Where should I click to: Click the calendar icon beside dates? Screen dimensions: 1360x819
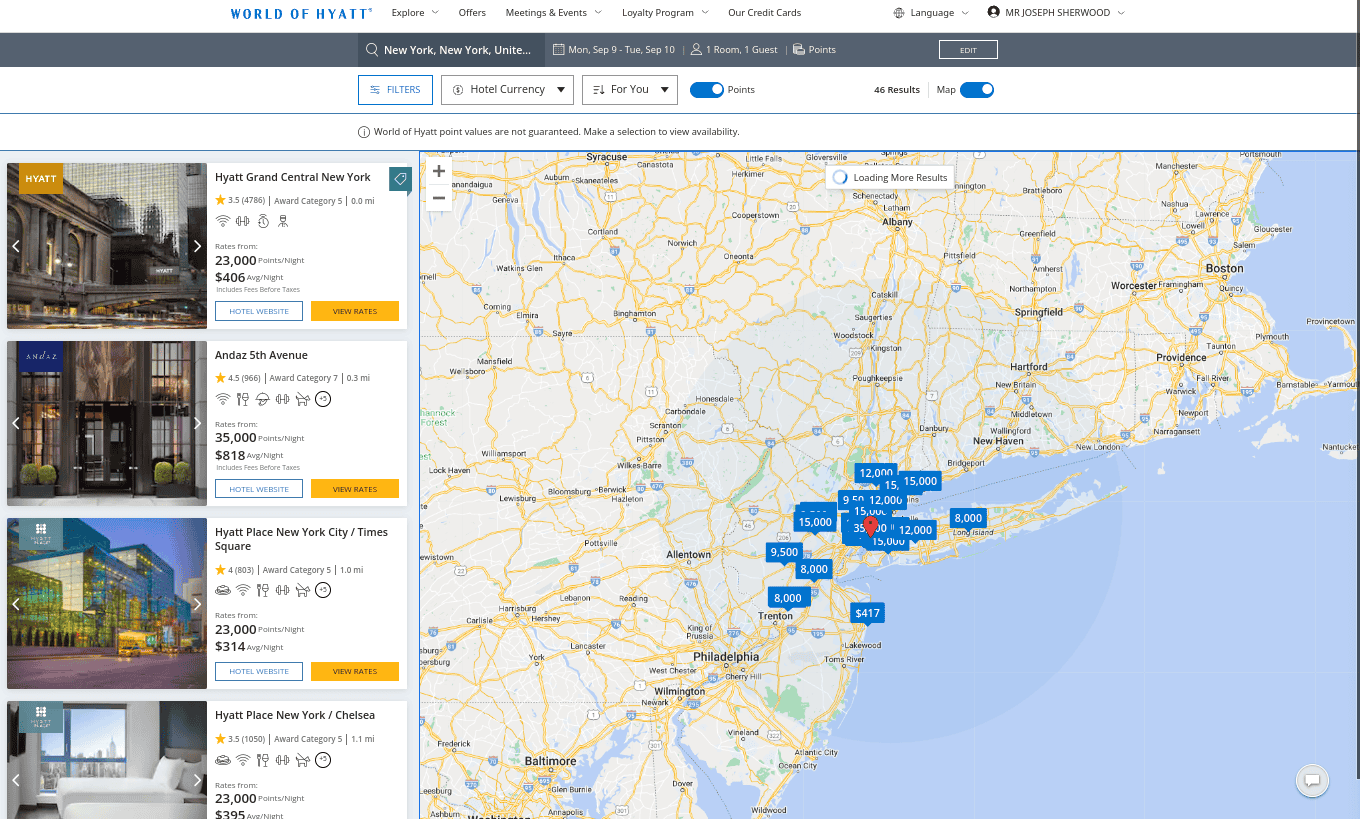559,49
